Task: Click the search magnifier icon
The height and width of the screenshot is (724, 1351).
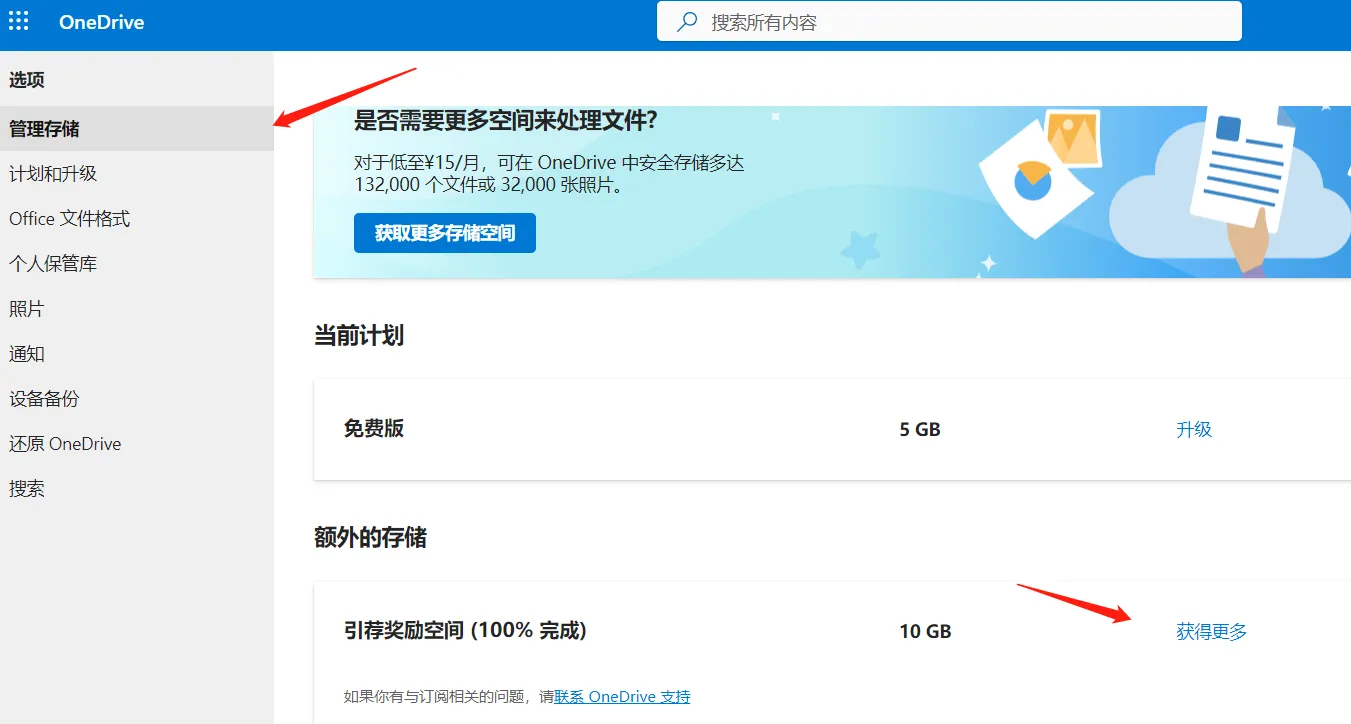Action: click(x=687, y=22)
